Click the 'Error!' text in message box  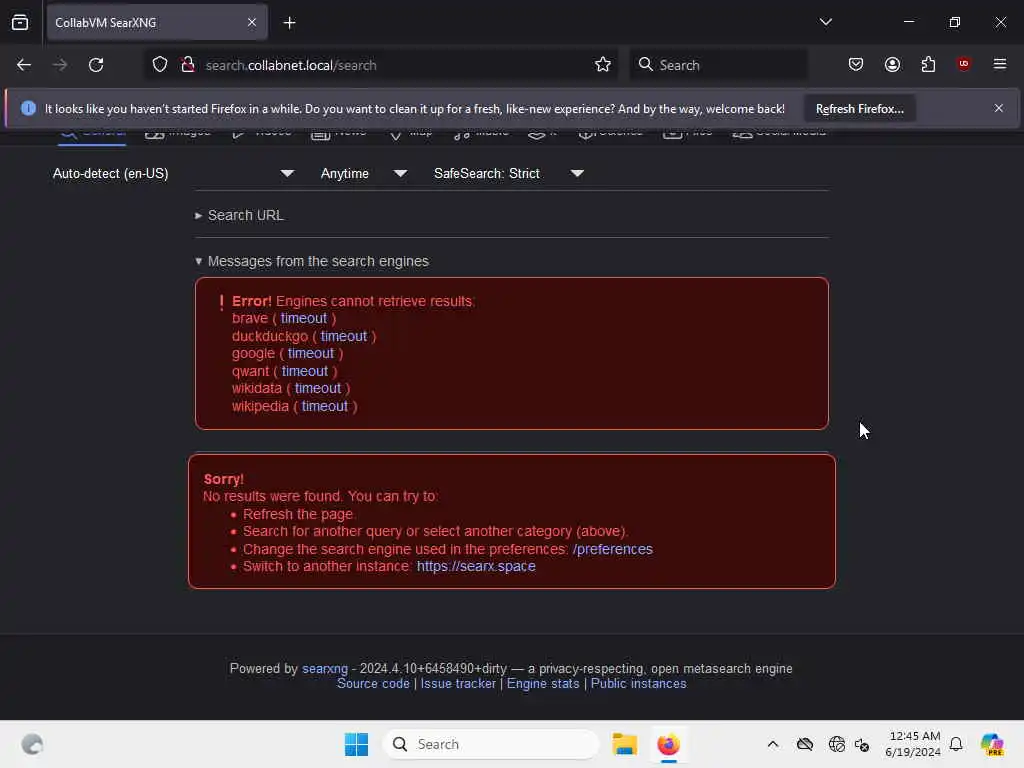pyautogui.click(x=251, y=301)
